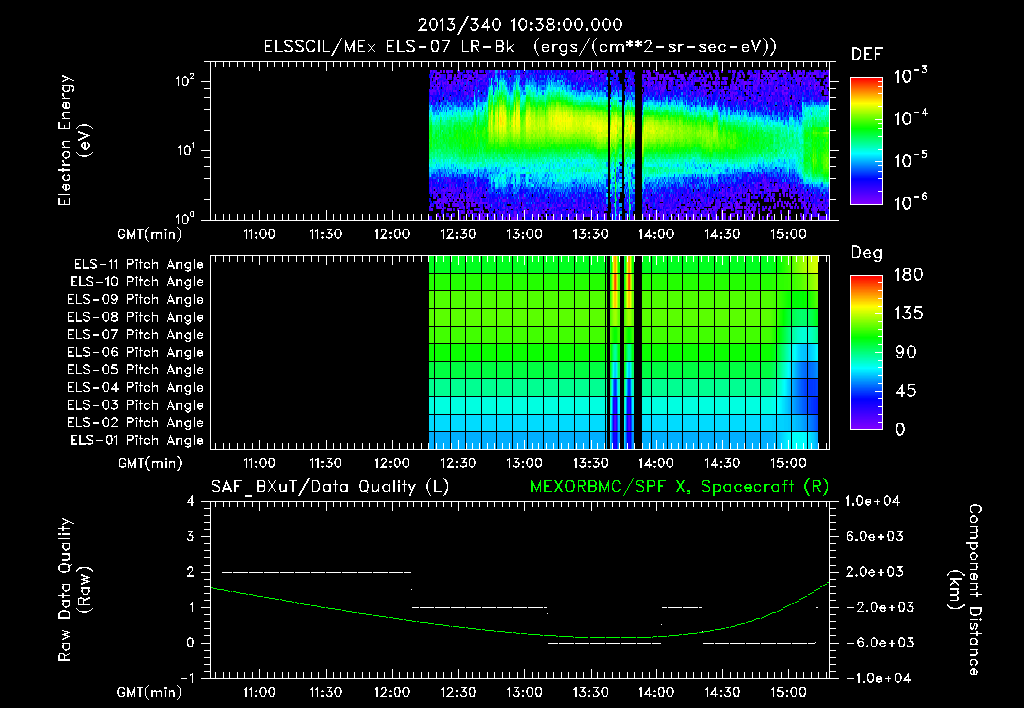Image resolution: width=1024 pixels, height=708 pixels.
Task: Click the GMT(min) label under the spectrogram
Action: (150, 234)
